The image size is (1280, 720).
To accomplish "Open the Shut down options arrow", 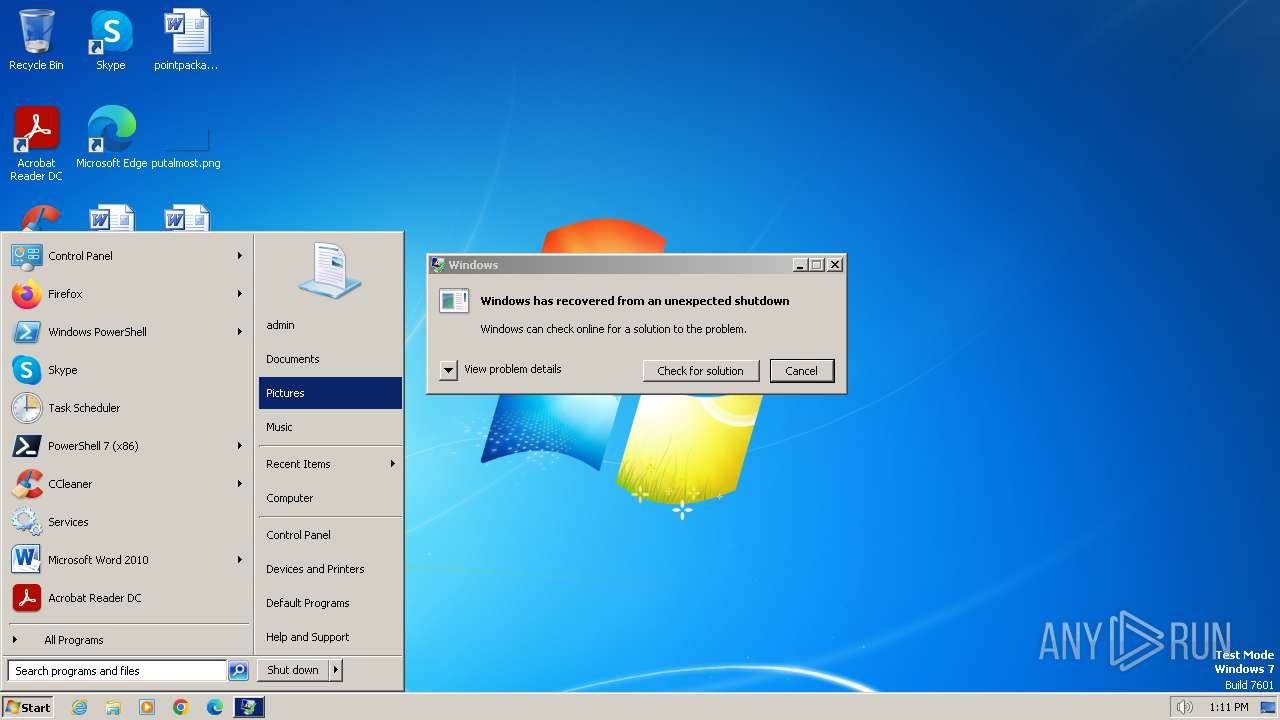I will point(336,670).
